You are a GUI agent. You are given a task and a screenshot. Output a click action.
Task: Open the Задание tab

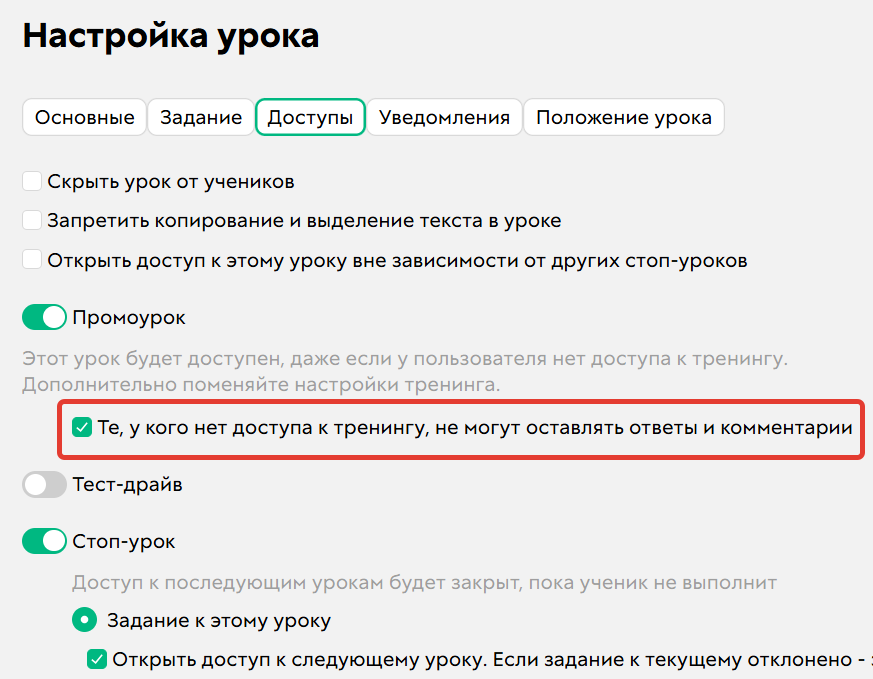[201, 117]
